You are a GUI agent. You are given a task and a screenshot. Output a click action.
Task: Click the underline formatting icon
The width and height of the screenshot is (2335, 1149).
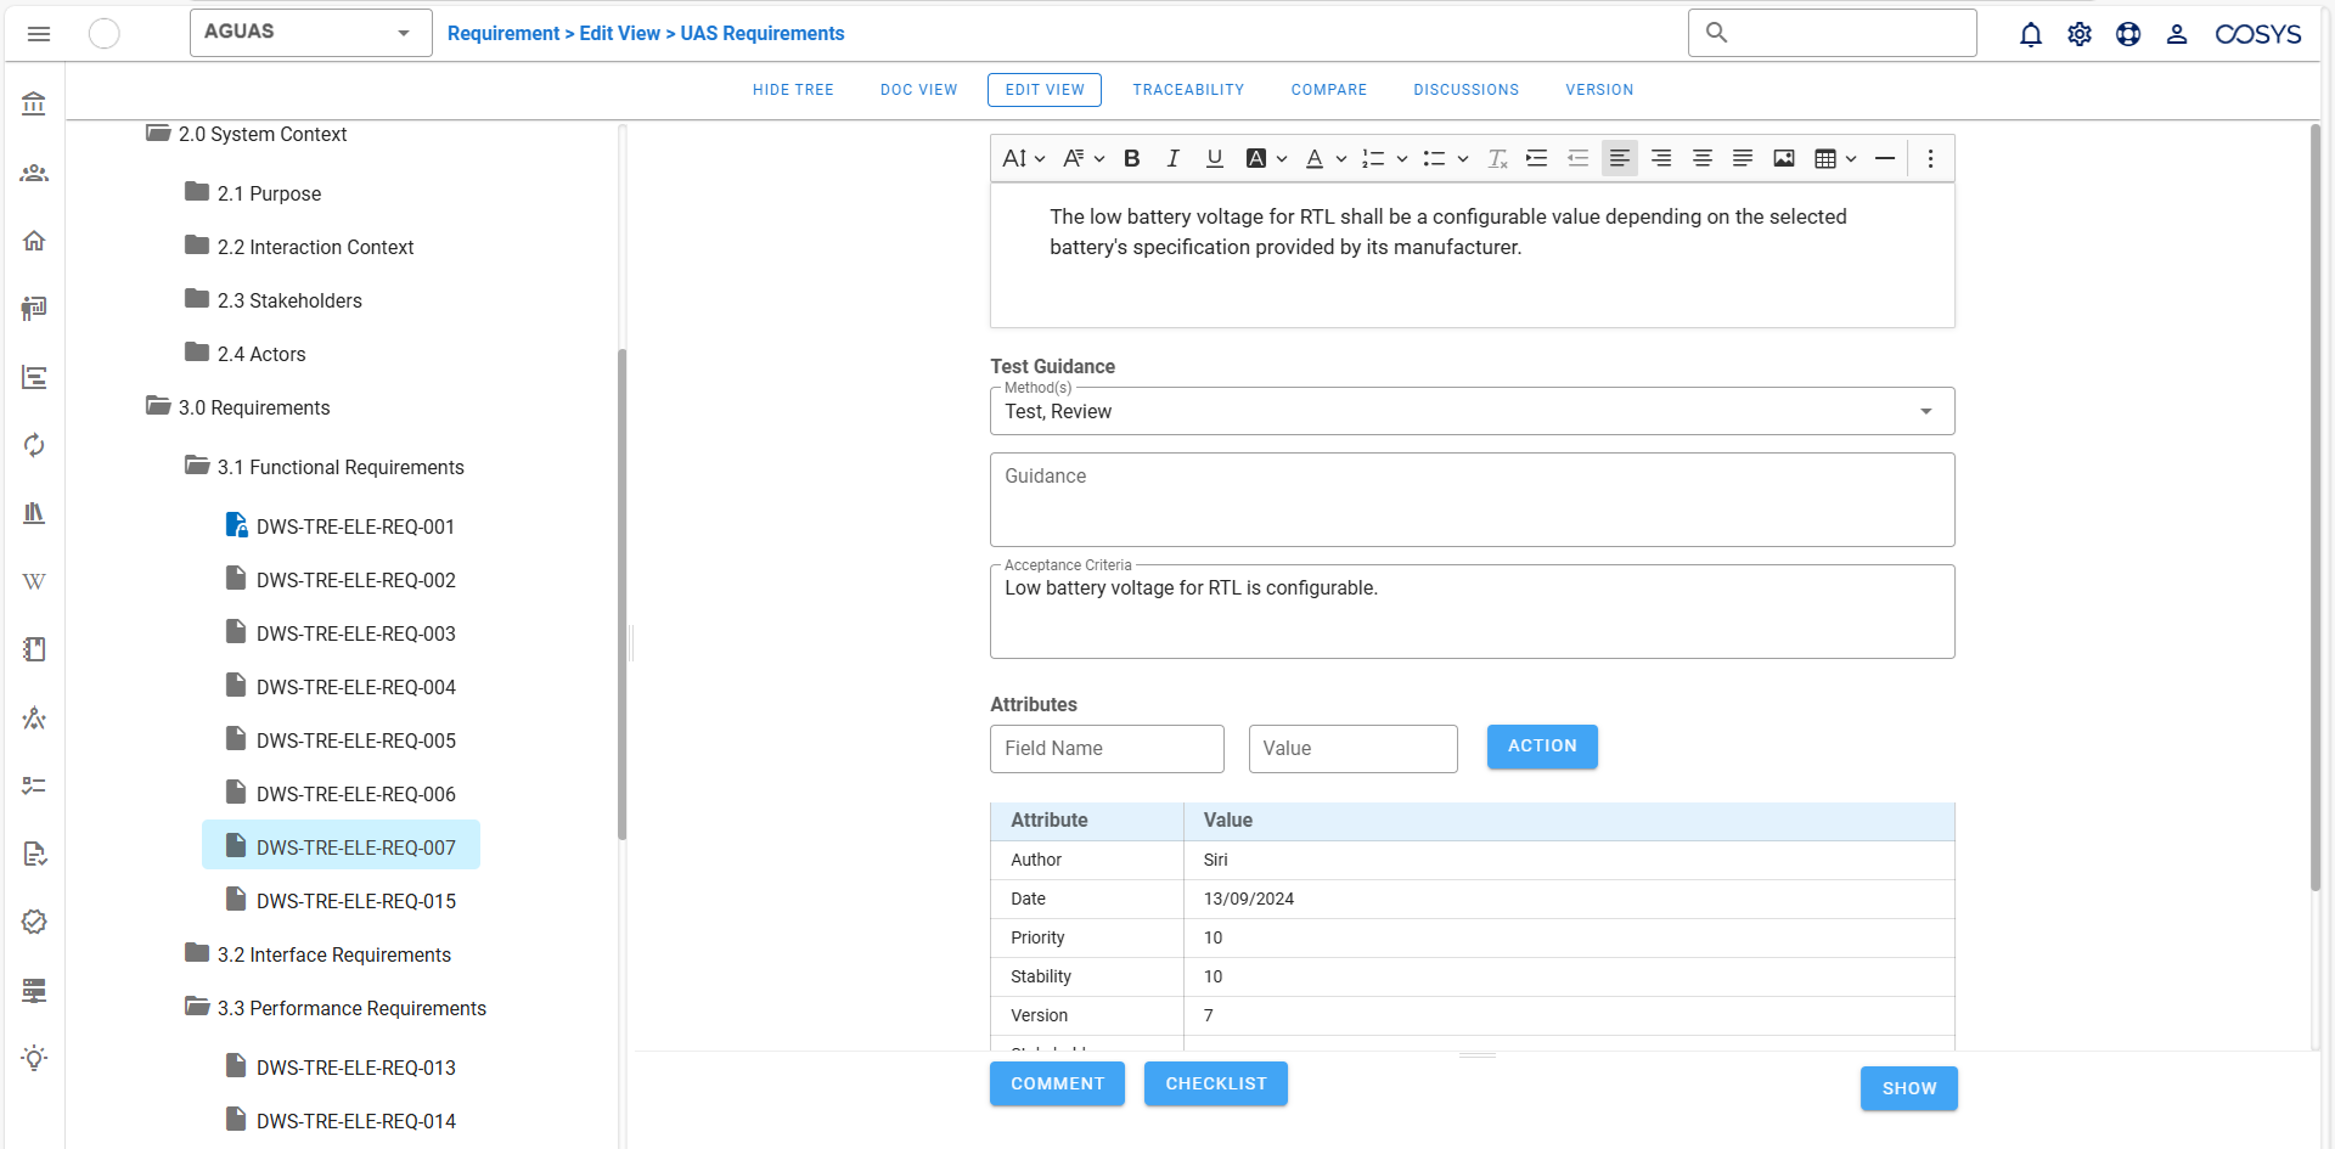1213,158
